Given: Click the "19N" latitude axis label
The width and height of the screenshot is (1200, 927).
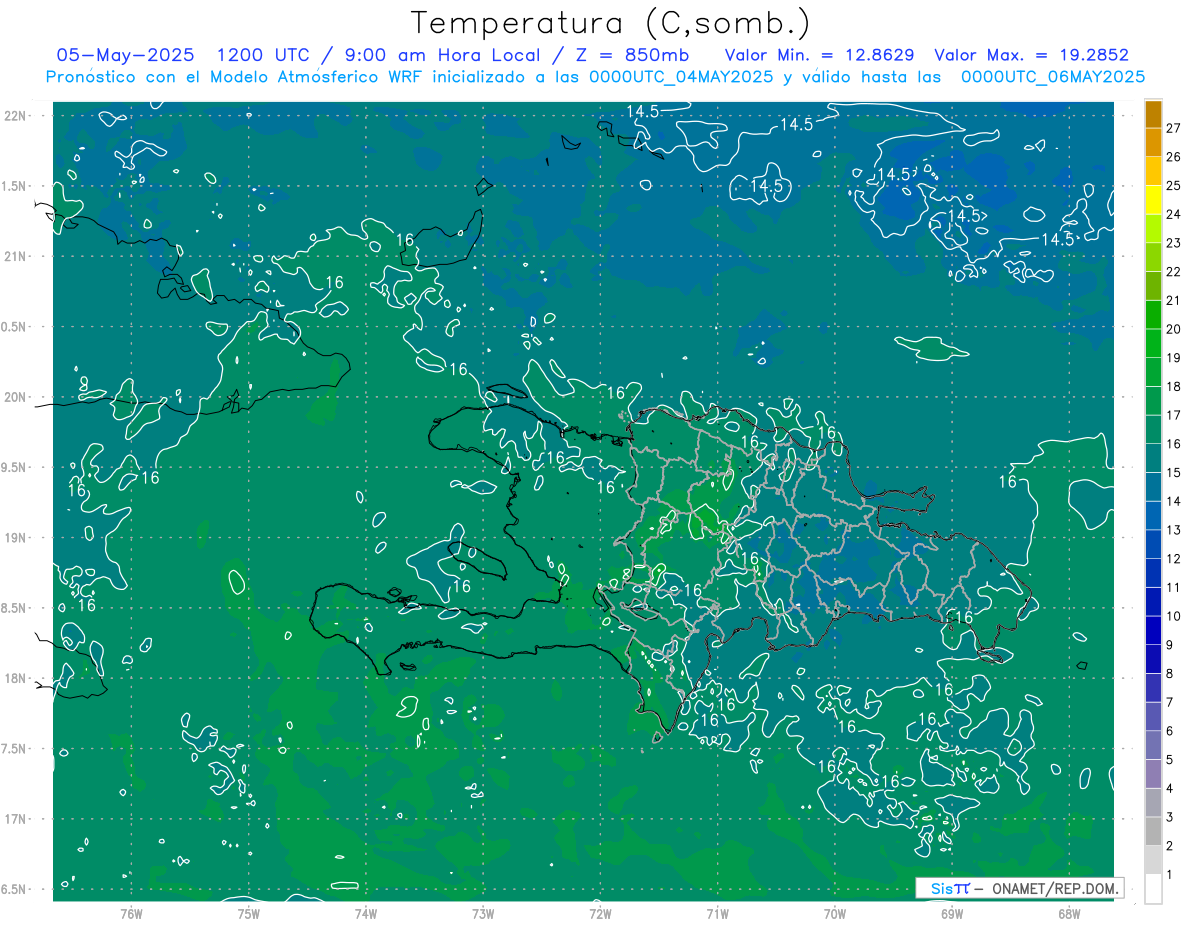Looking at the screenshot, I should point(17,538).
